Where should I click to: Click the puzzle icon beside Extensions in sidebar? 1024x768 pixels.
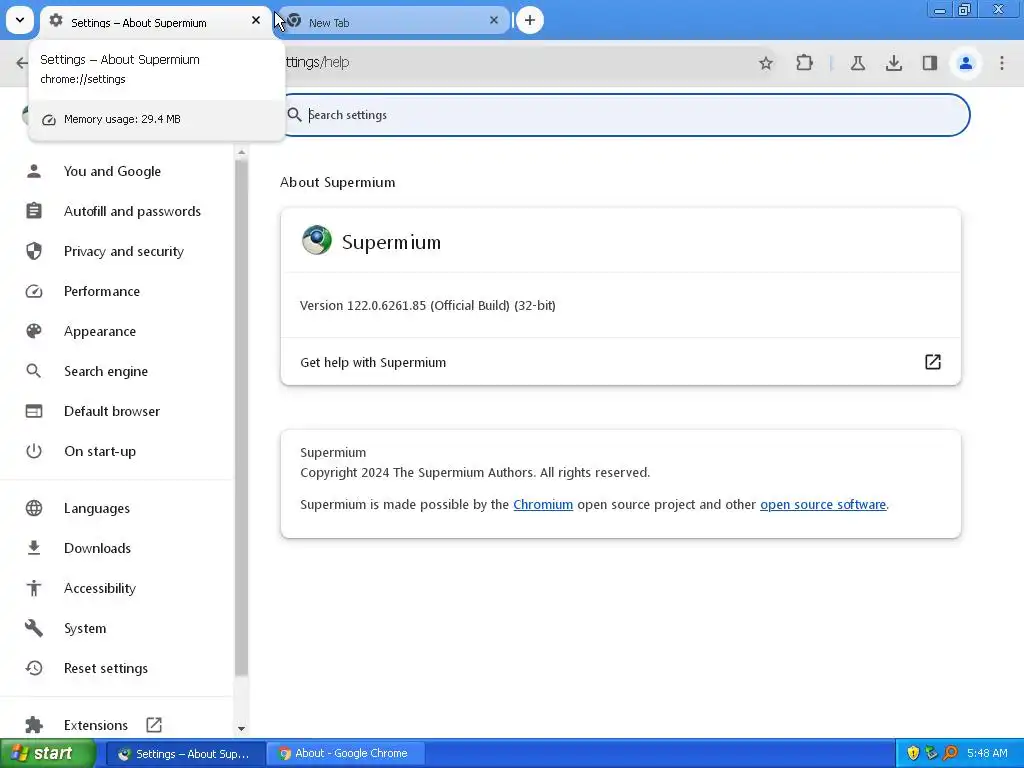tap(34, 725)
